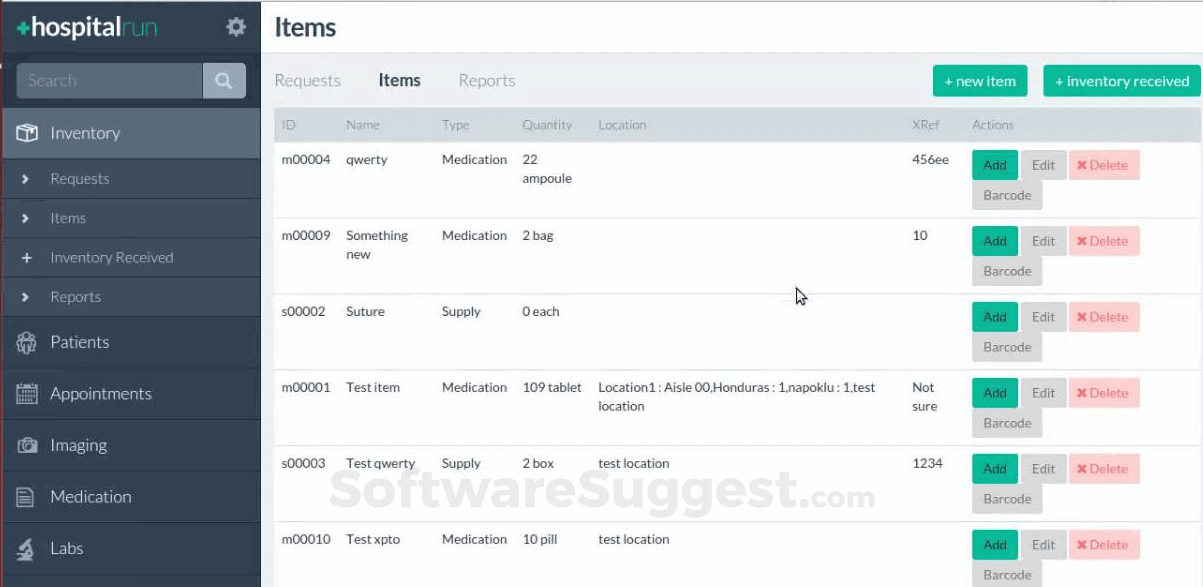Select the Inventory box icon
Viewport: 1203px width, 587px height.
27,133
